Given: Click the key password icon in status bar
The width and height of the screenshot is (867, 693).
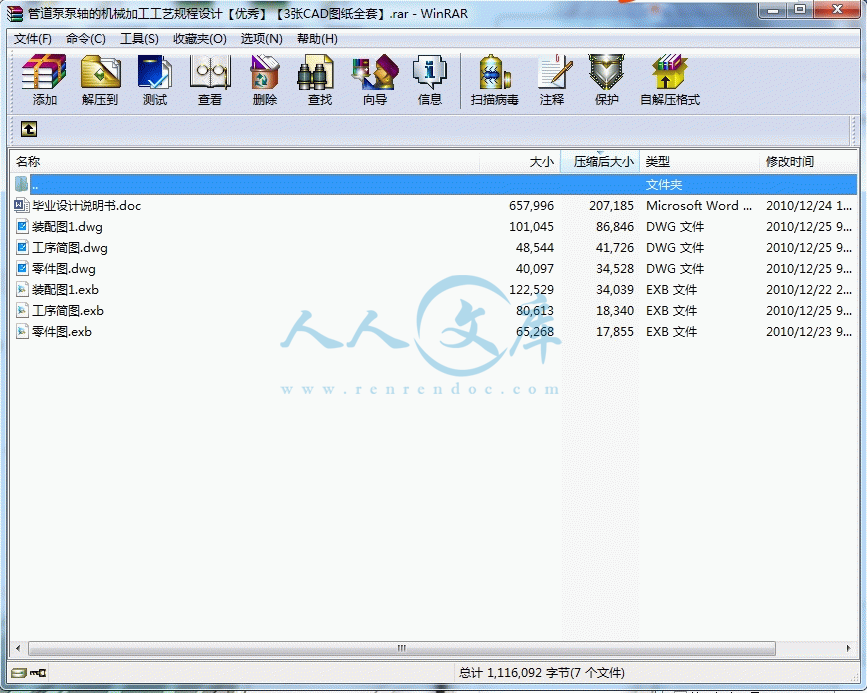Looking at the screenshot, I should 38,673.
